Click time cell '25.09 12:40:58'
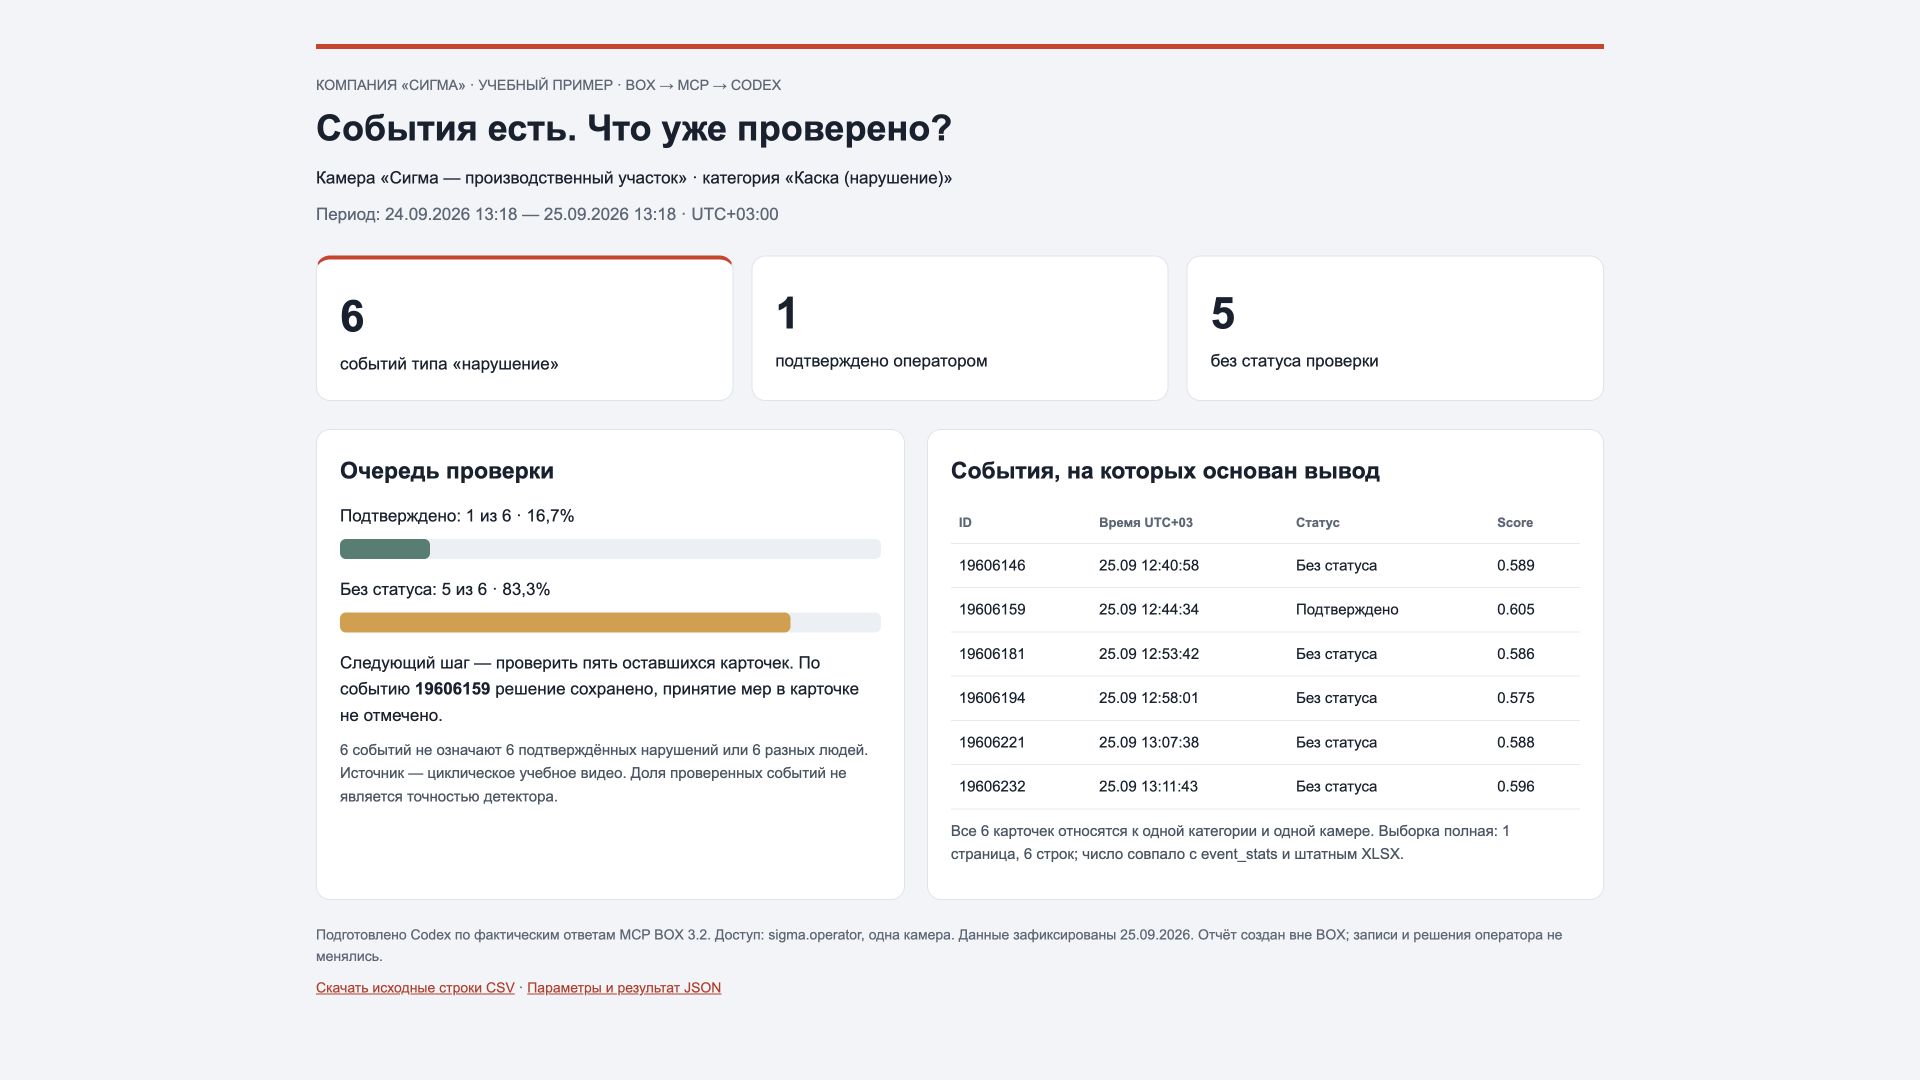 pyautogui.click(x=1149, y=566)
